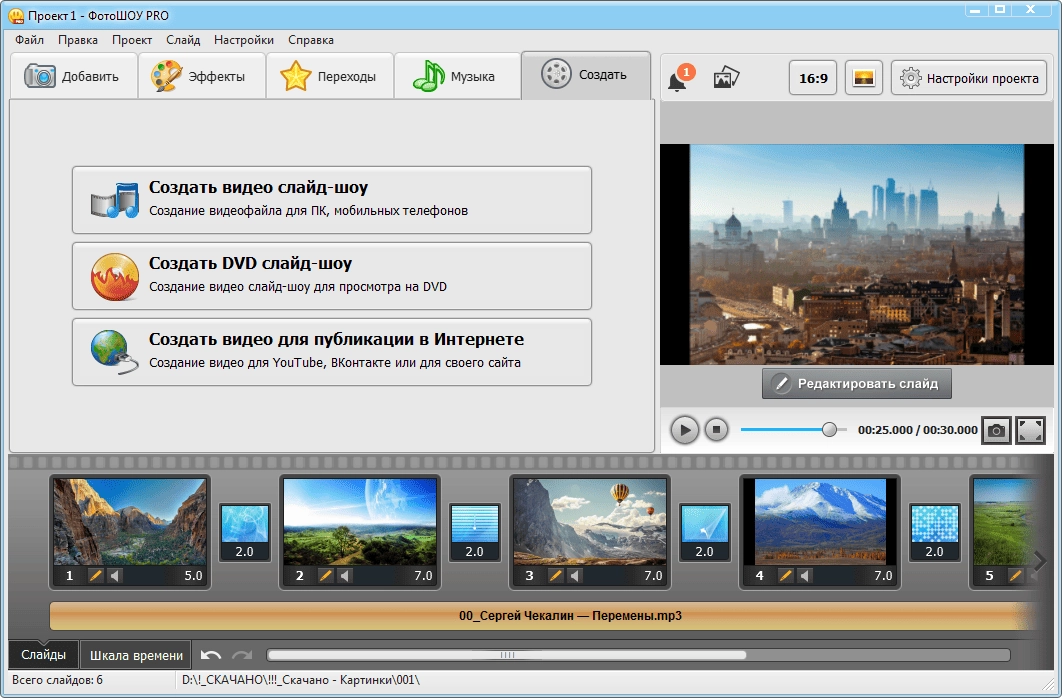1062x698 pixels.
Task: Click Создать видео слайд-шоу button
Action: (332, 200)
